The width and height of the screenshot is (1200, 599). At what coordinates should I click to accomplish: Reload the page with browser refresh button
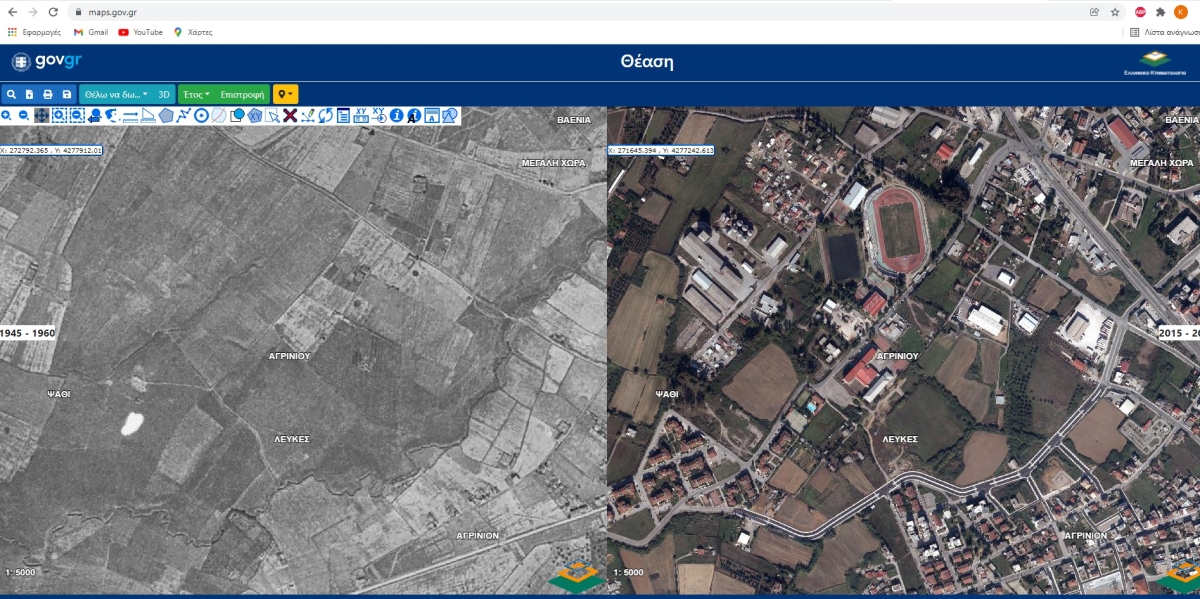53,12
